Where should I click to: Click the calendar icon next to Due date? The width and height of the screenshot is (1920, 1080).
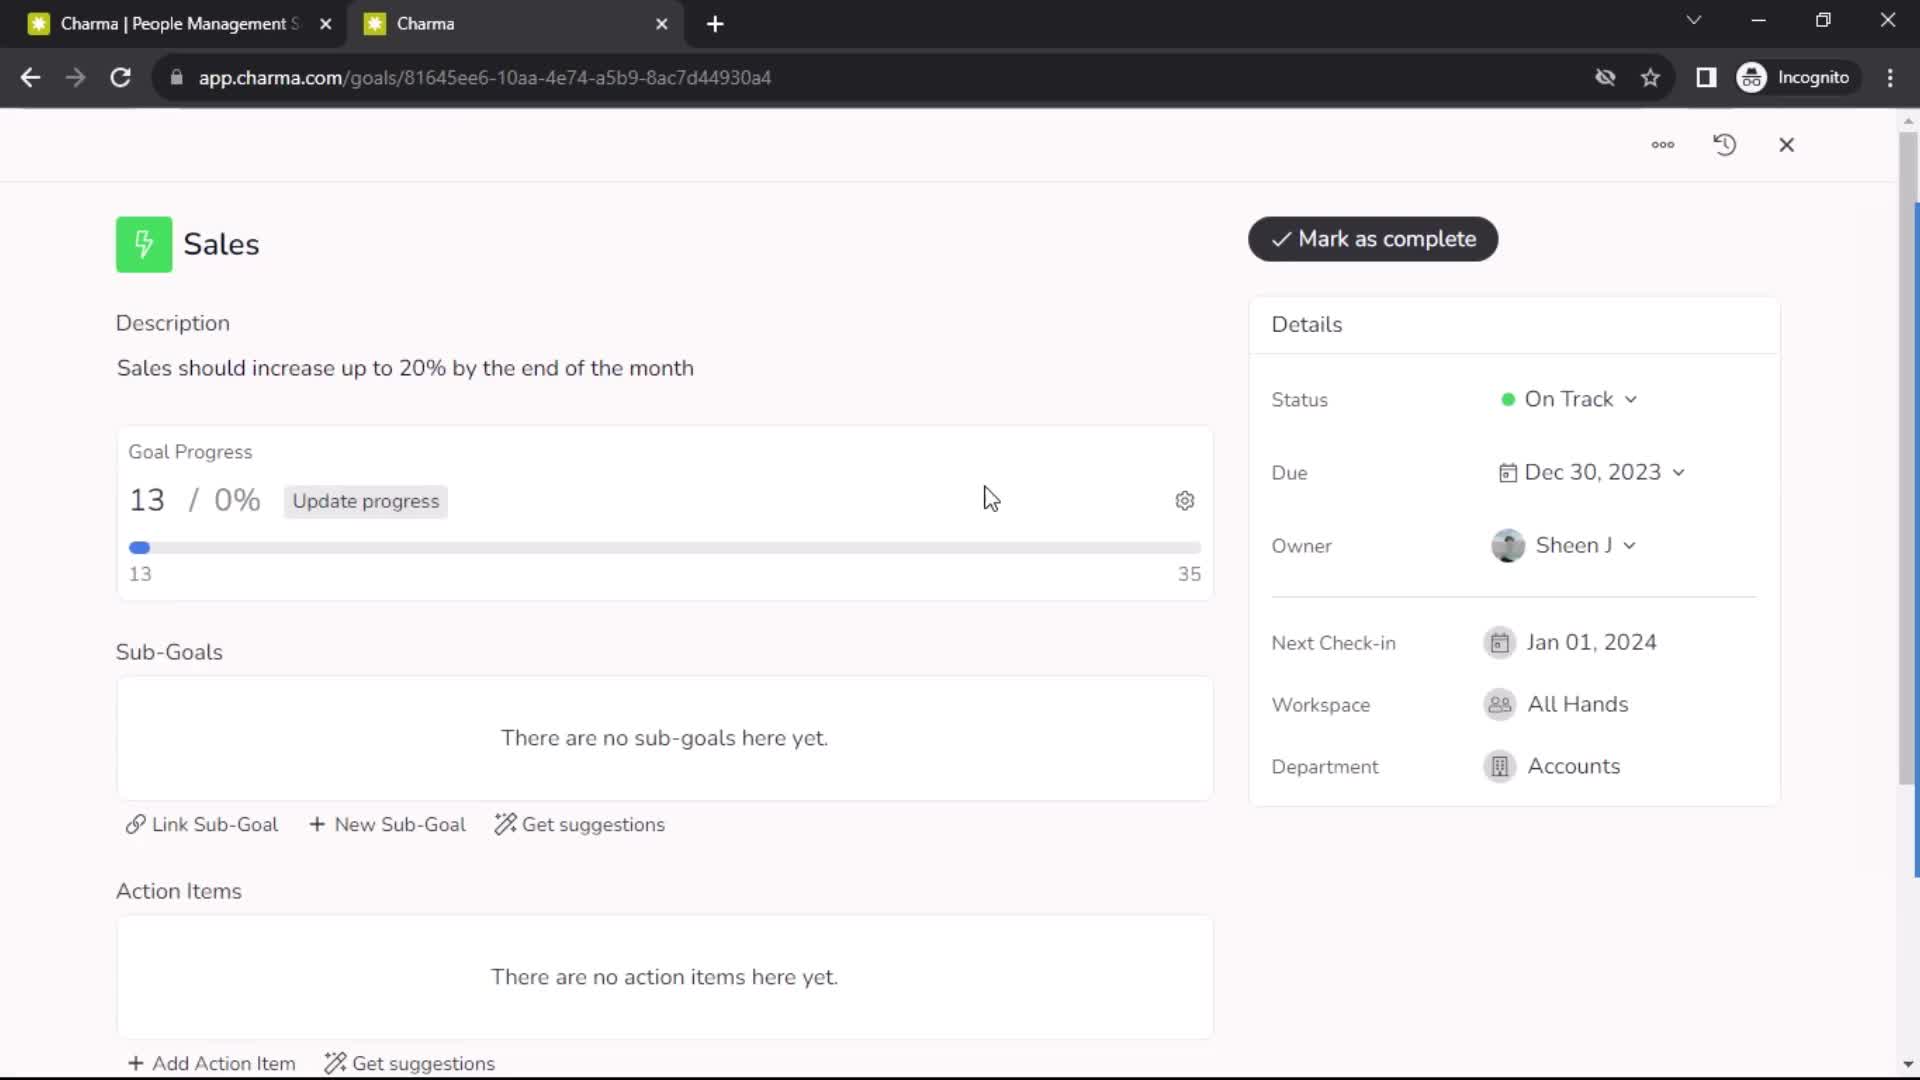1506,472
